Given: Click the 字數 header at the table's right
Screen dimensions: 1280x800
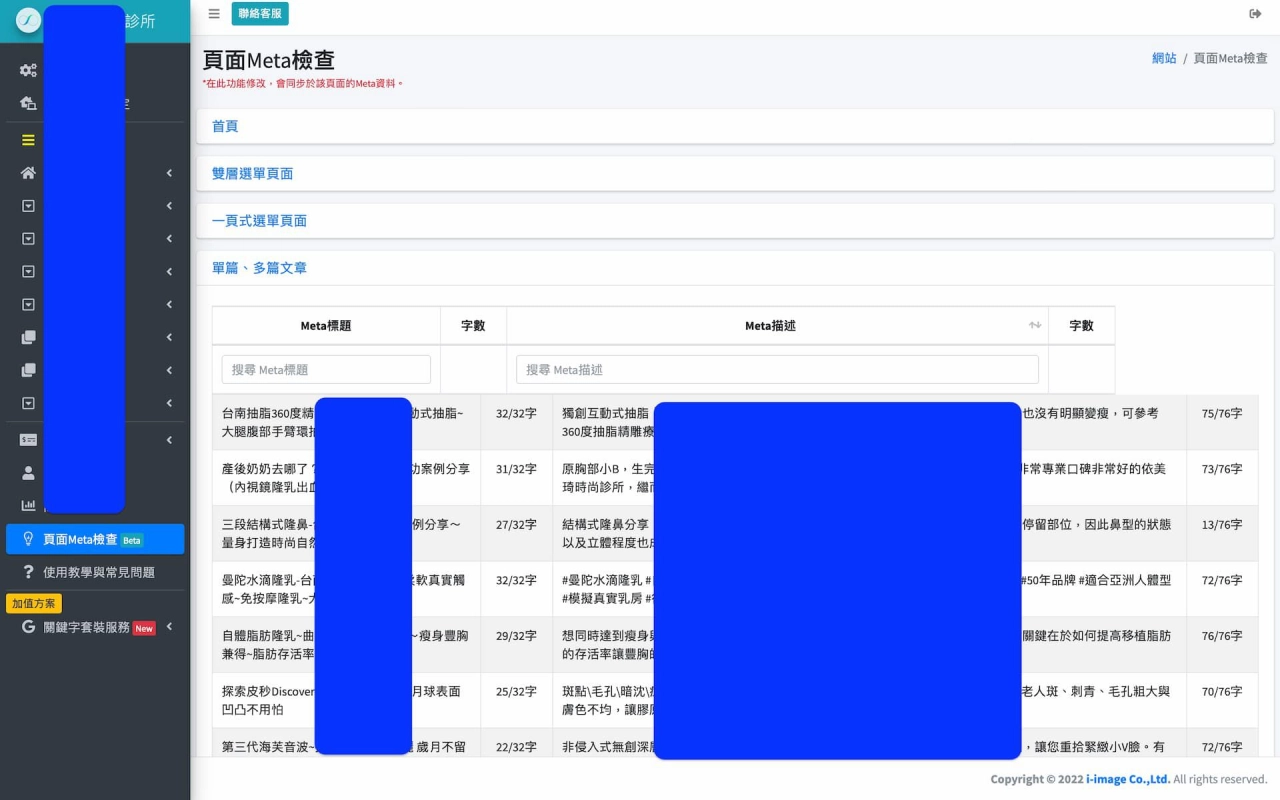Looking at the screenshot, I should click(x=1081, y=326).
